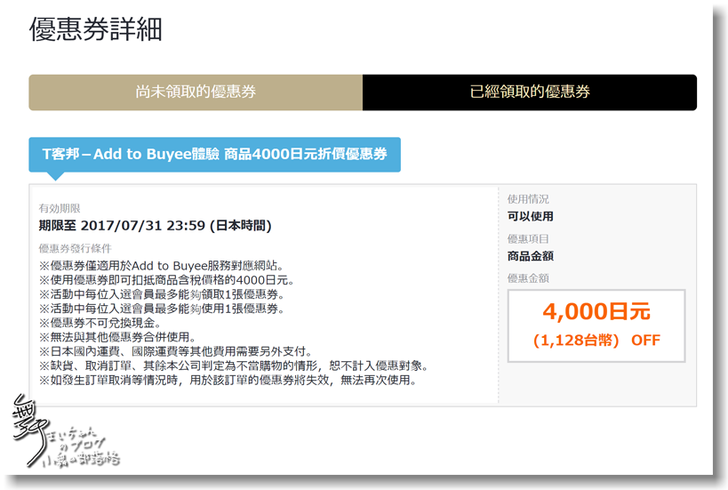Click the line 如發生訂單取消等情況時
Image resolution: width=728 pixels, height=490 pixels.
pos(228,380)
